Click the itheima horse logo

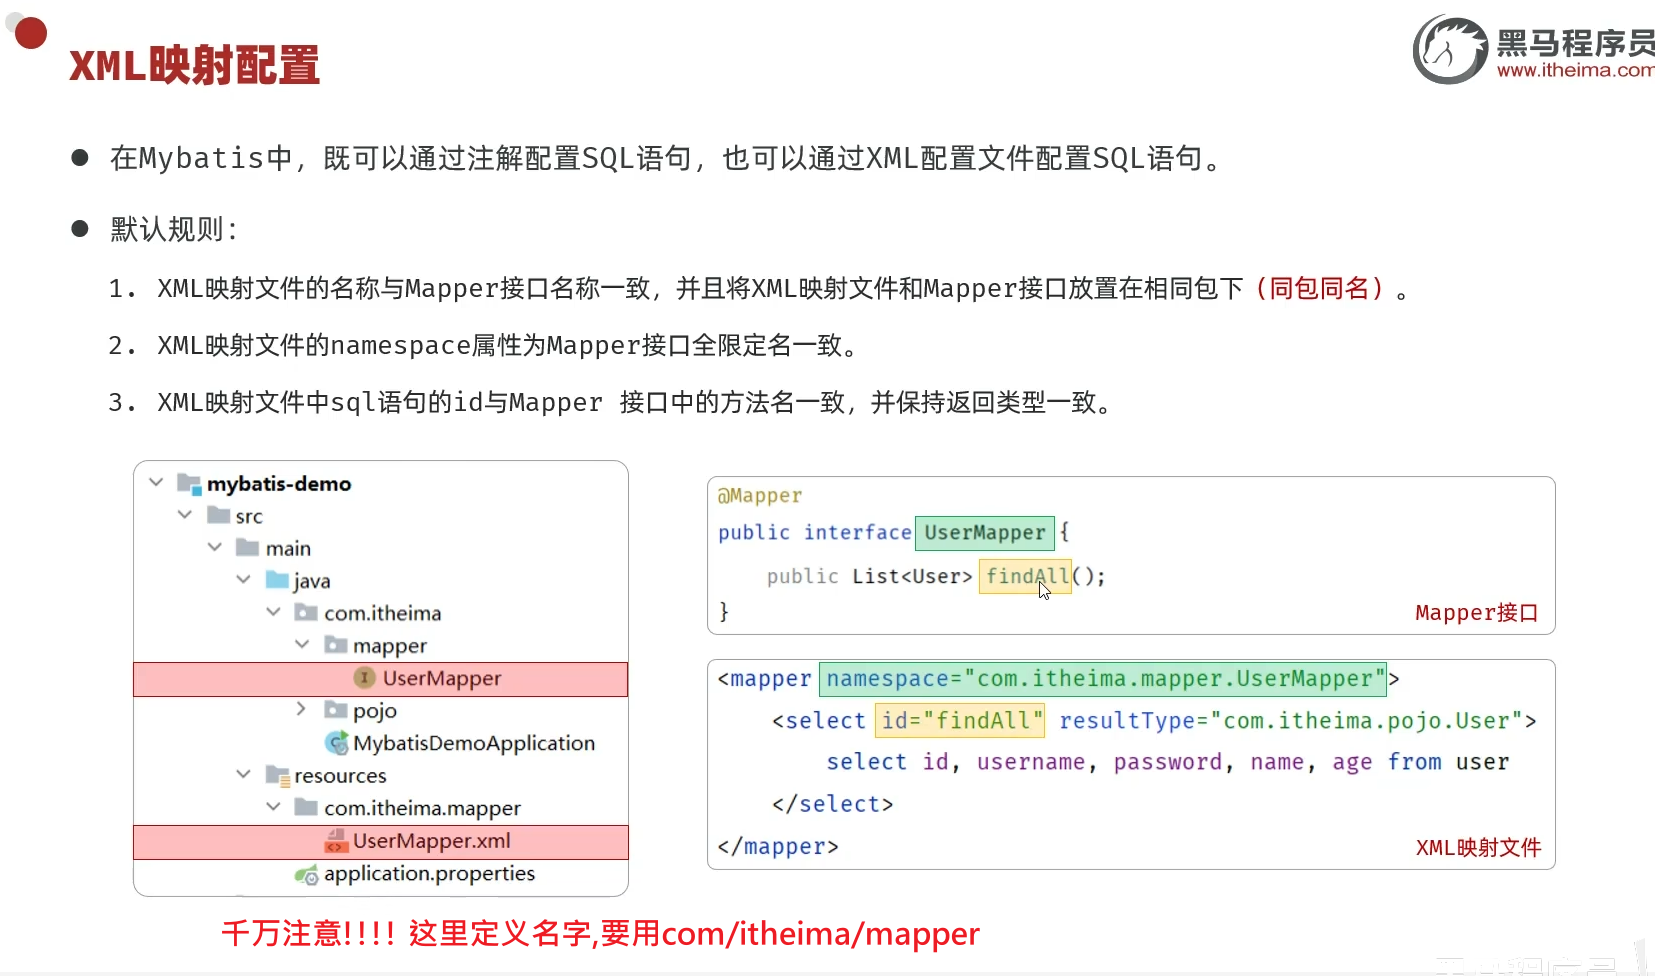click(x=1451, y=49)
